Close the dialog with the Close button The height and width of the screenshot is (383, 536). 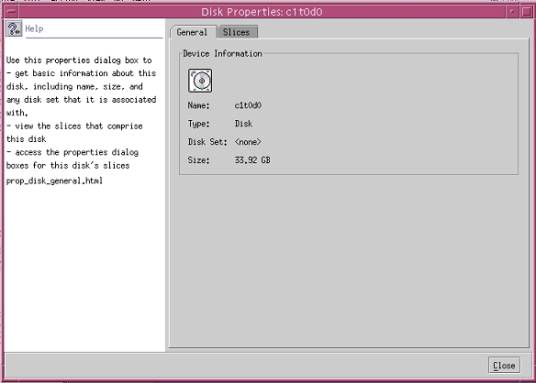click(x=504, y=366)
